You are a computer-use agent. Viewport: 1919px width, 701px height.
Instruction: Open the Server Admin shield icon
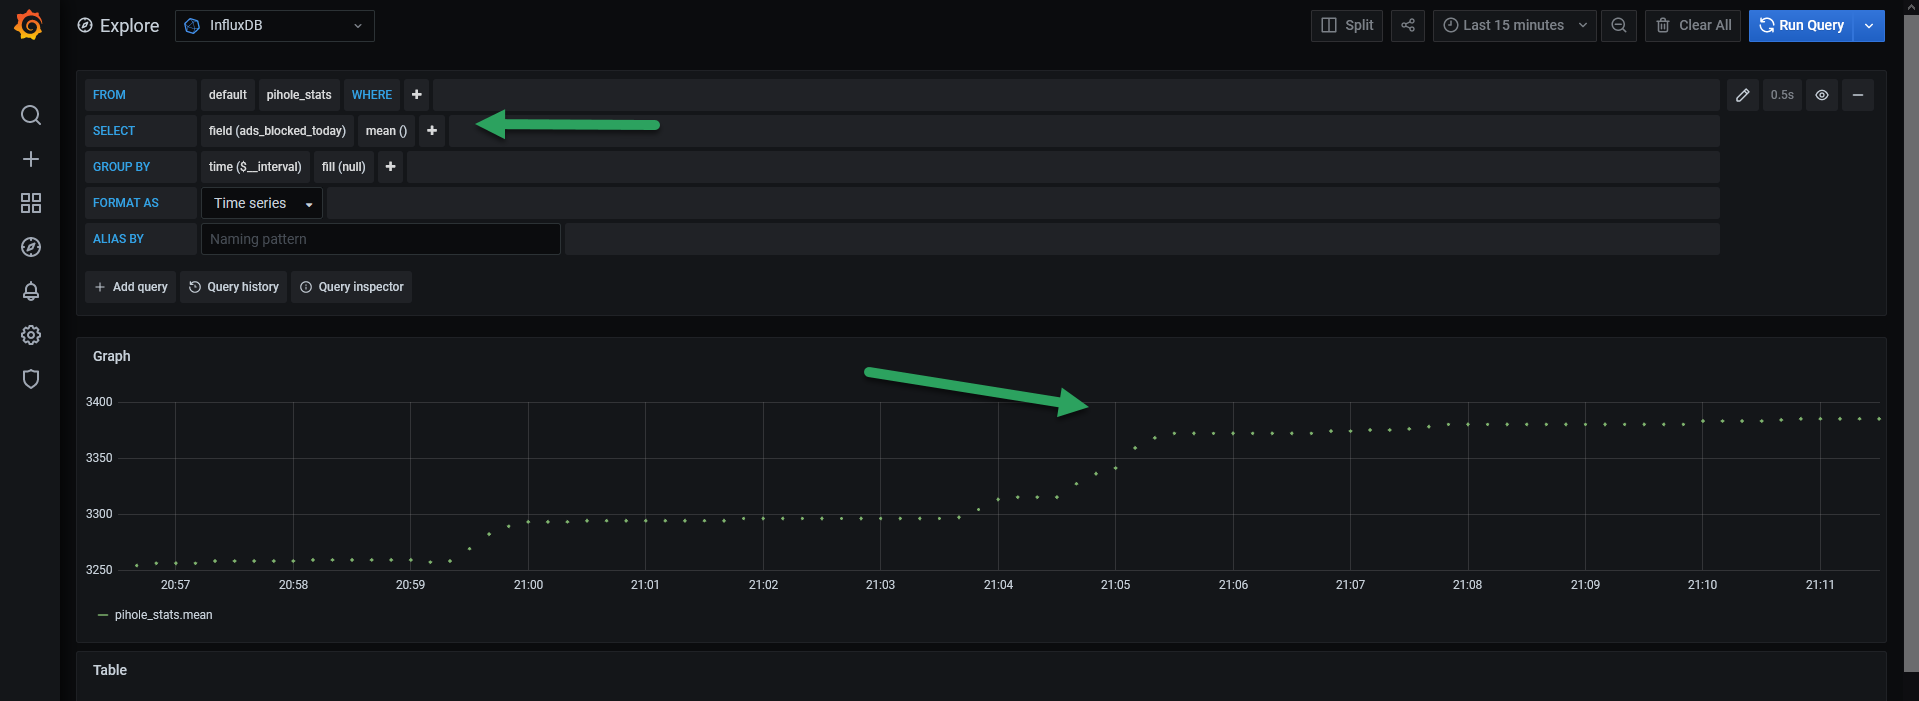pos(31,379)
